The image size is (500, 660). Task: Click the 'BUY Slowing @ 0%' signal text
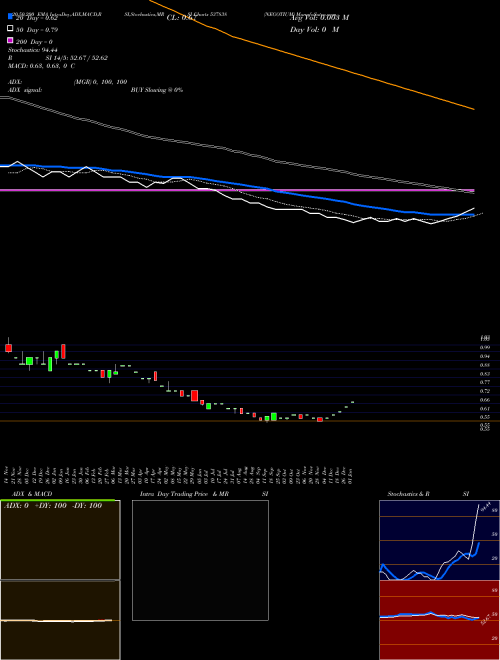pos(157,90)
